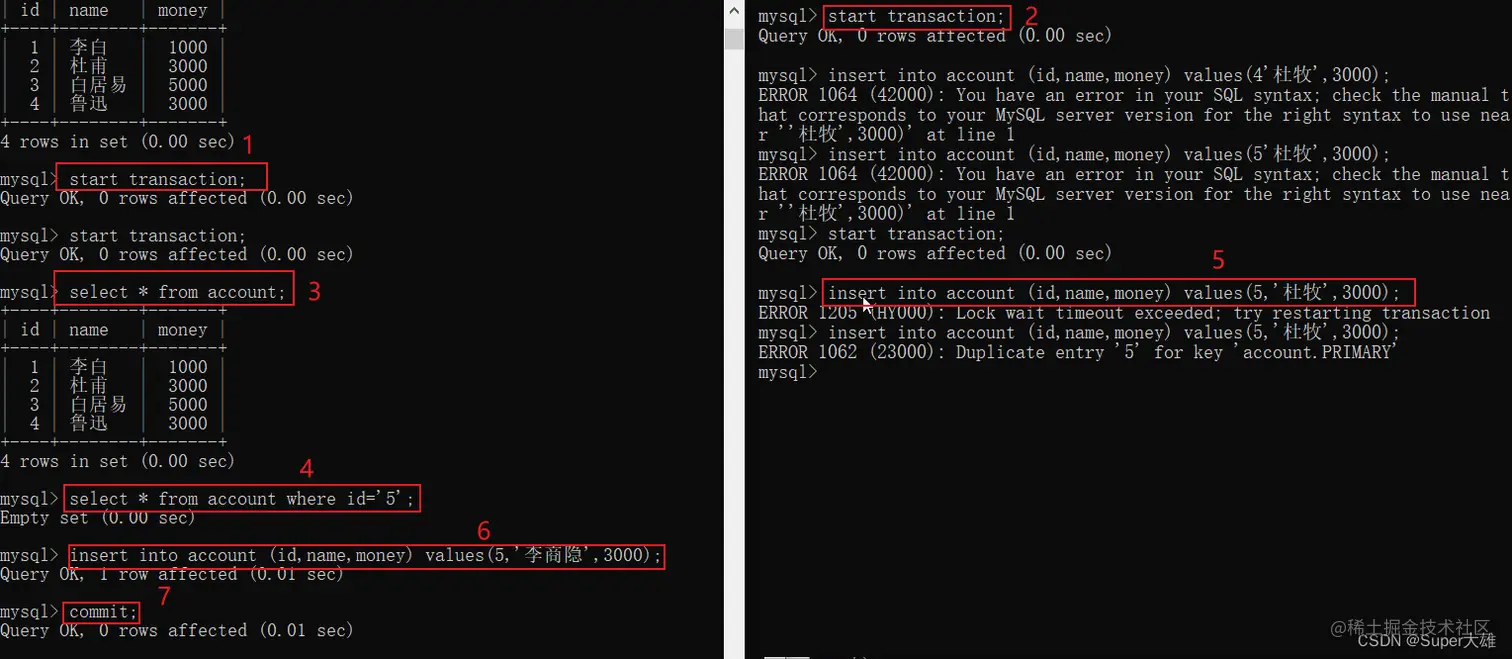Viewport: 1512px width, 659px height.
Task: Click the scrollbar up arrow in right terminal
Action: pyautogui.click(x=735, y=14)
